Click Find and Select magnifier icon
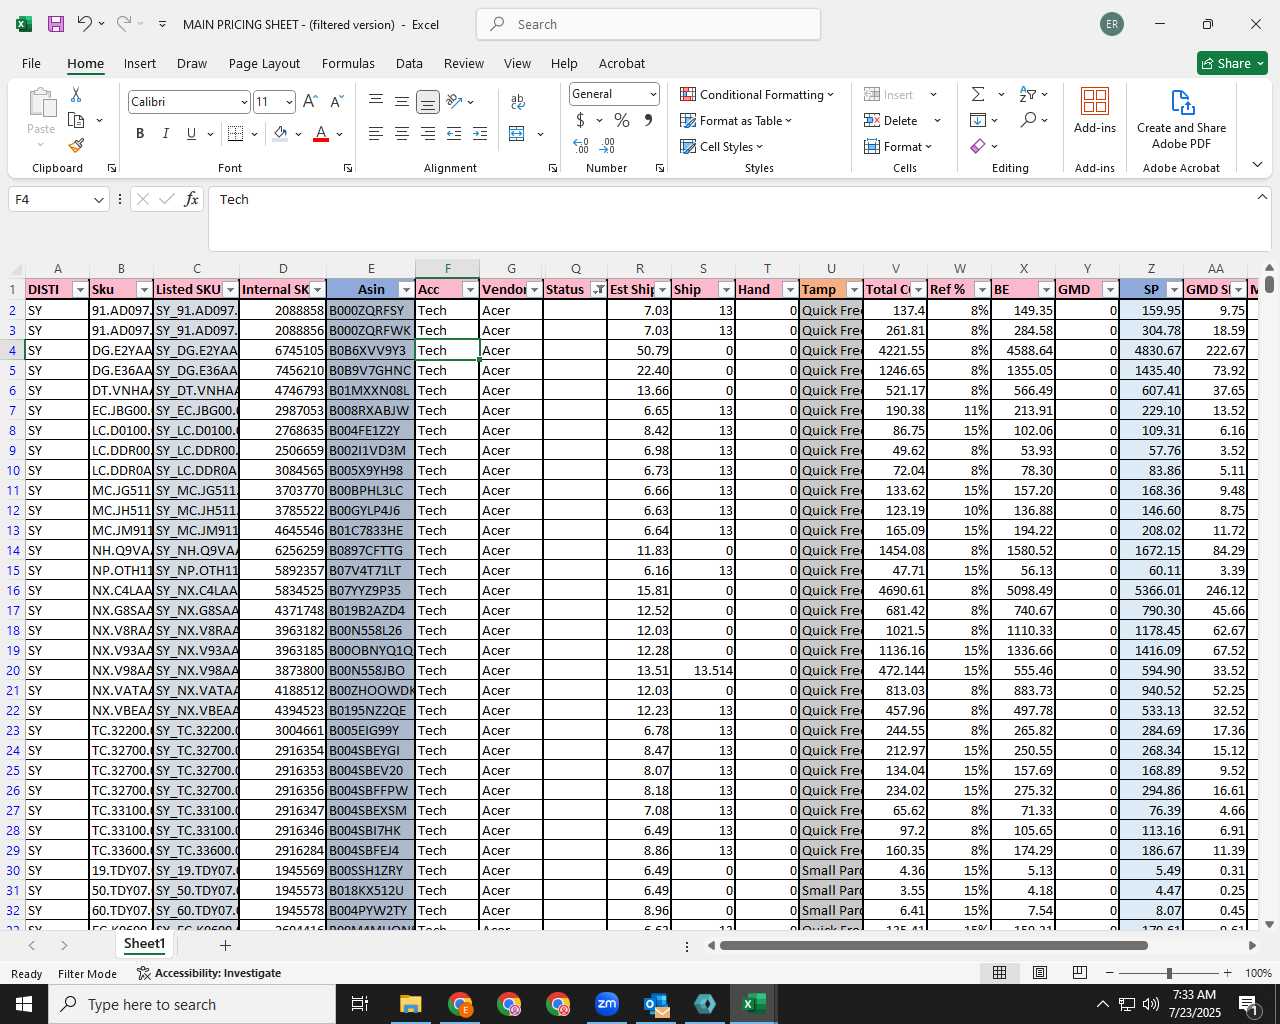The image size is (1280, 1024). 1028,120
